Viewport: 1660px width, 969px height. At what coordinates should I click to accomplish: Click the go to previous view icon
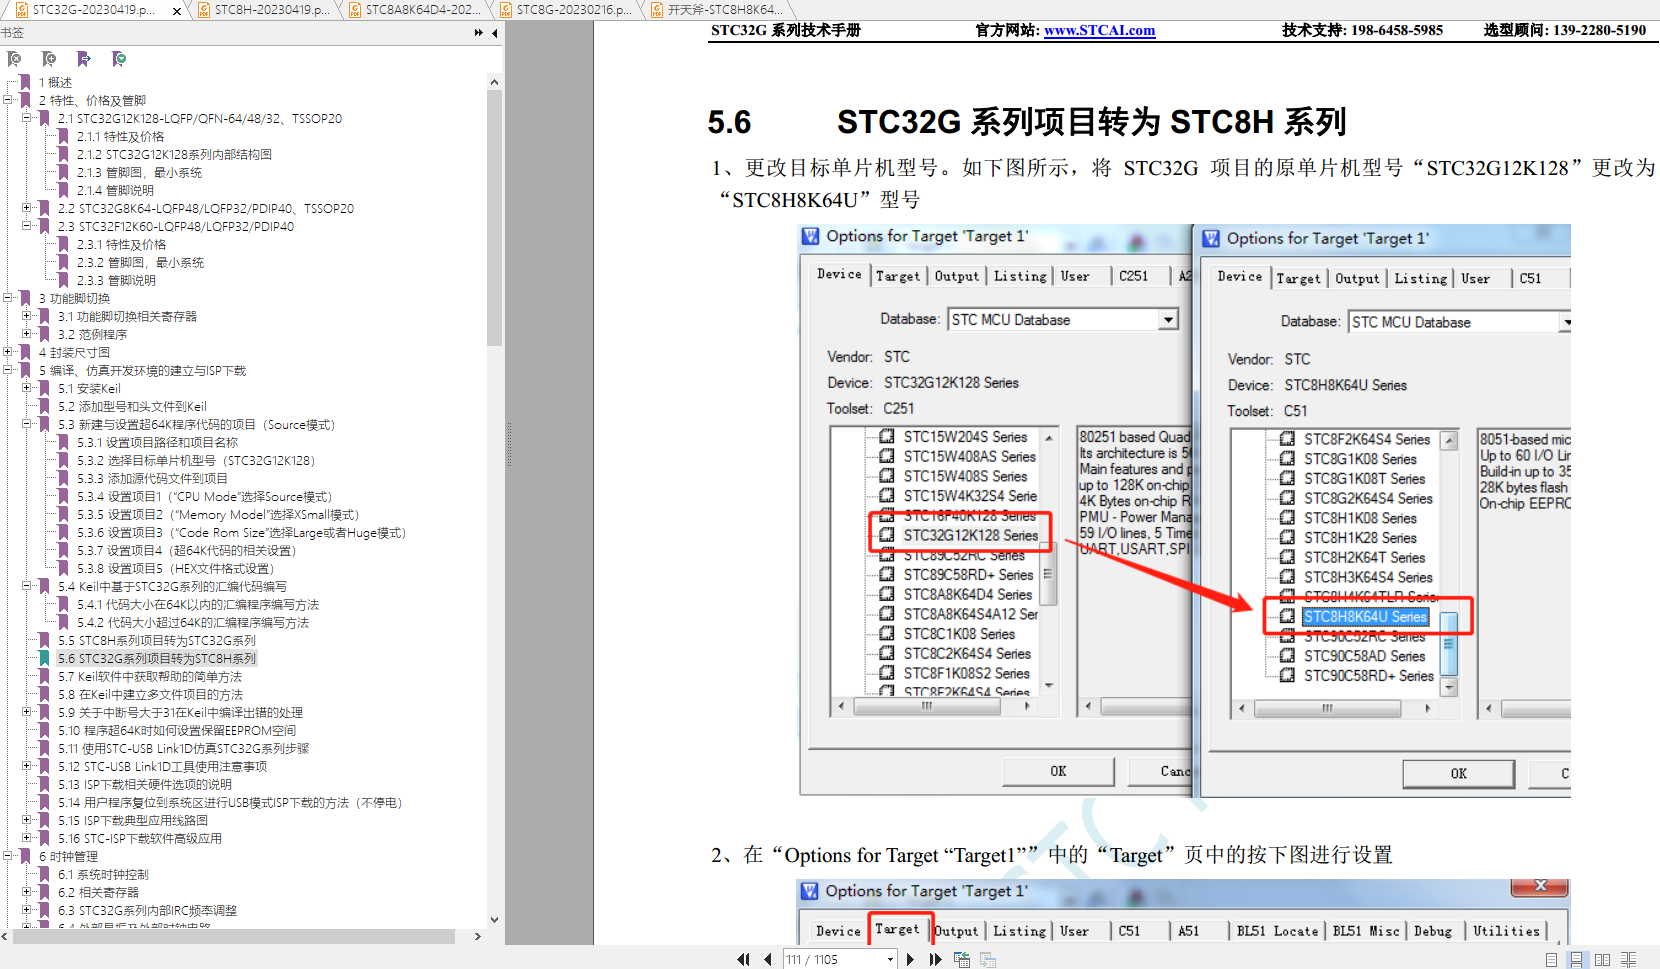point(962,959)
